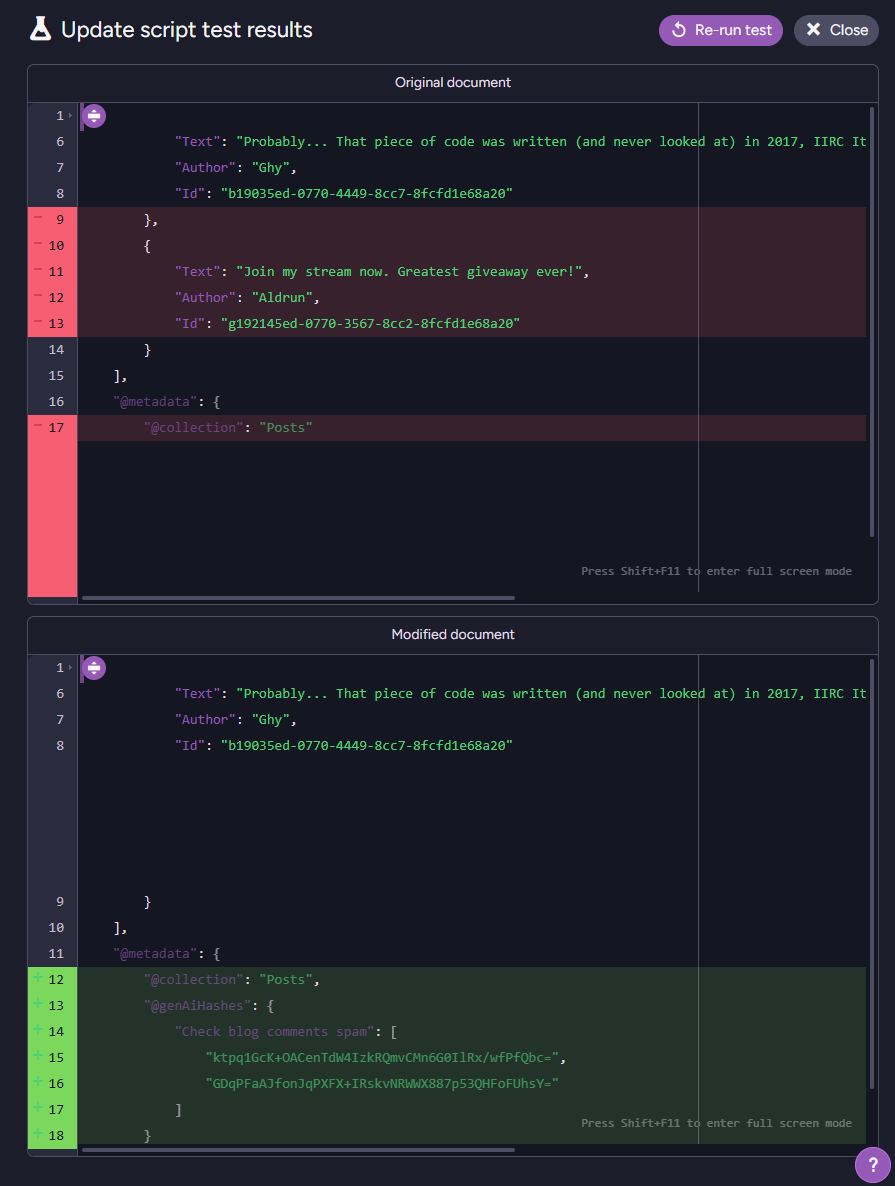895x1186 pixels.
Task: Click added line number 15 in gutter
Action: point(56,1057)
